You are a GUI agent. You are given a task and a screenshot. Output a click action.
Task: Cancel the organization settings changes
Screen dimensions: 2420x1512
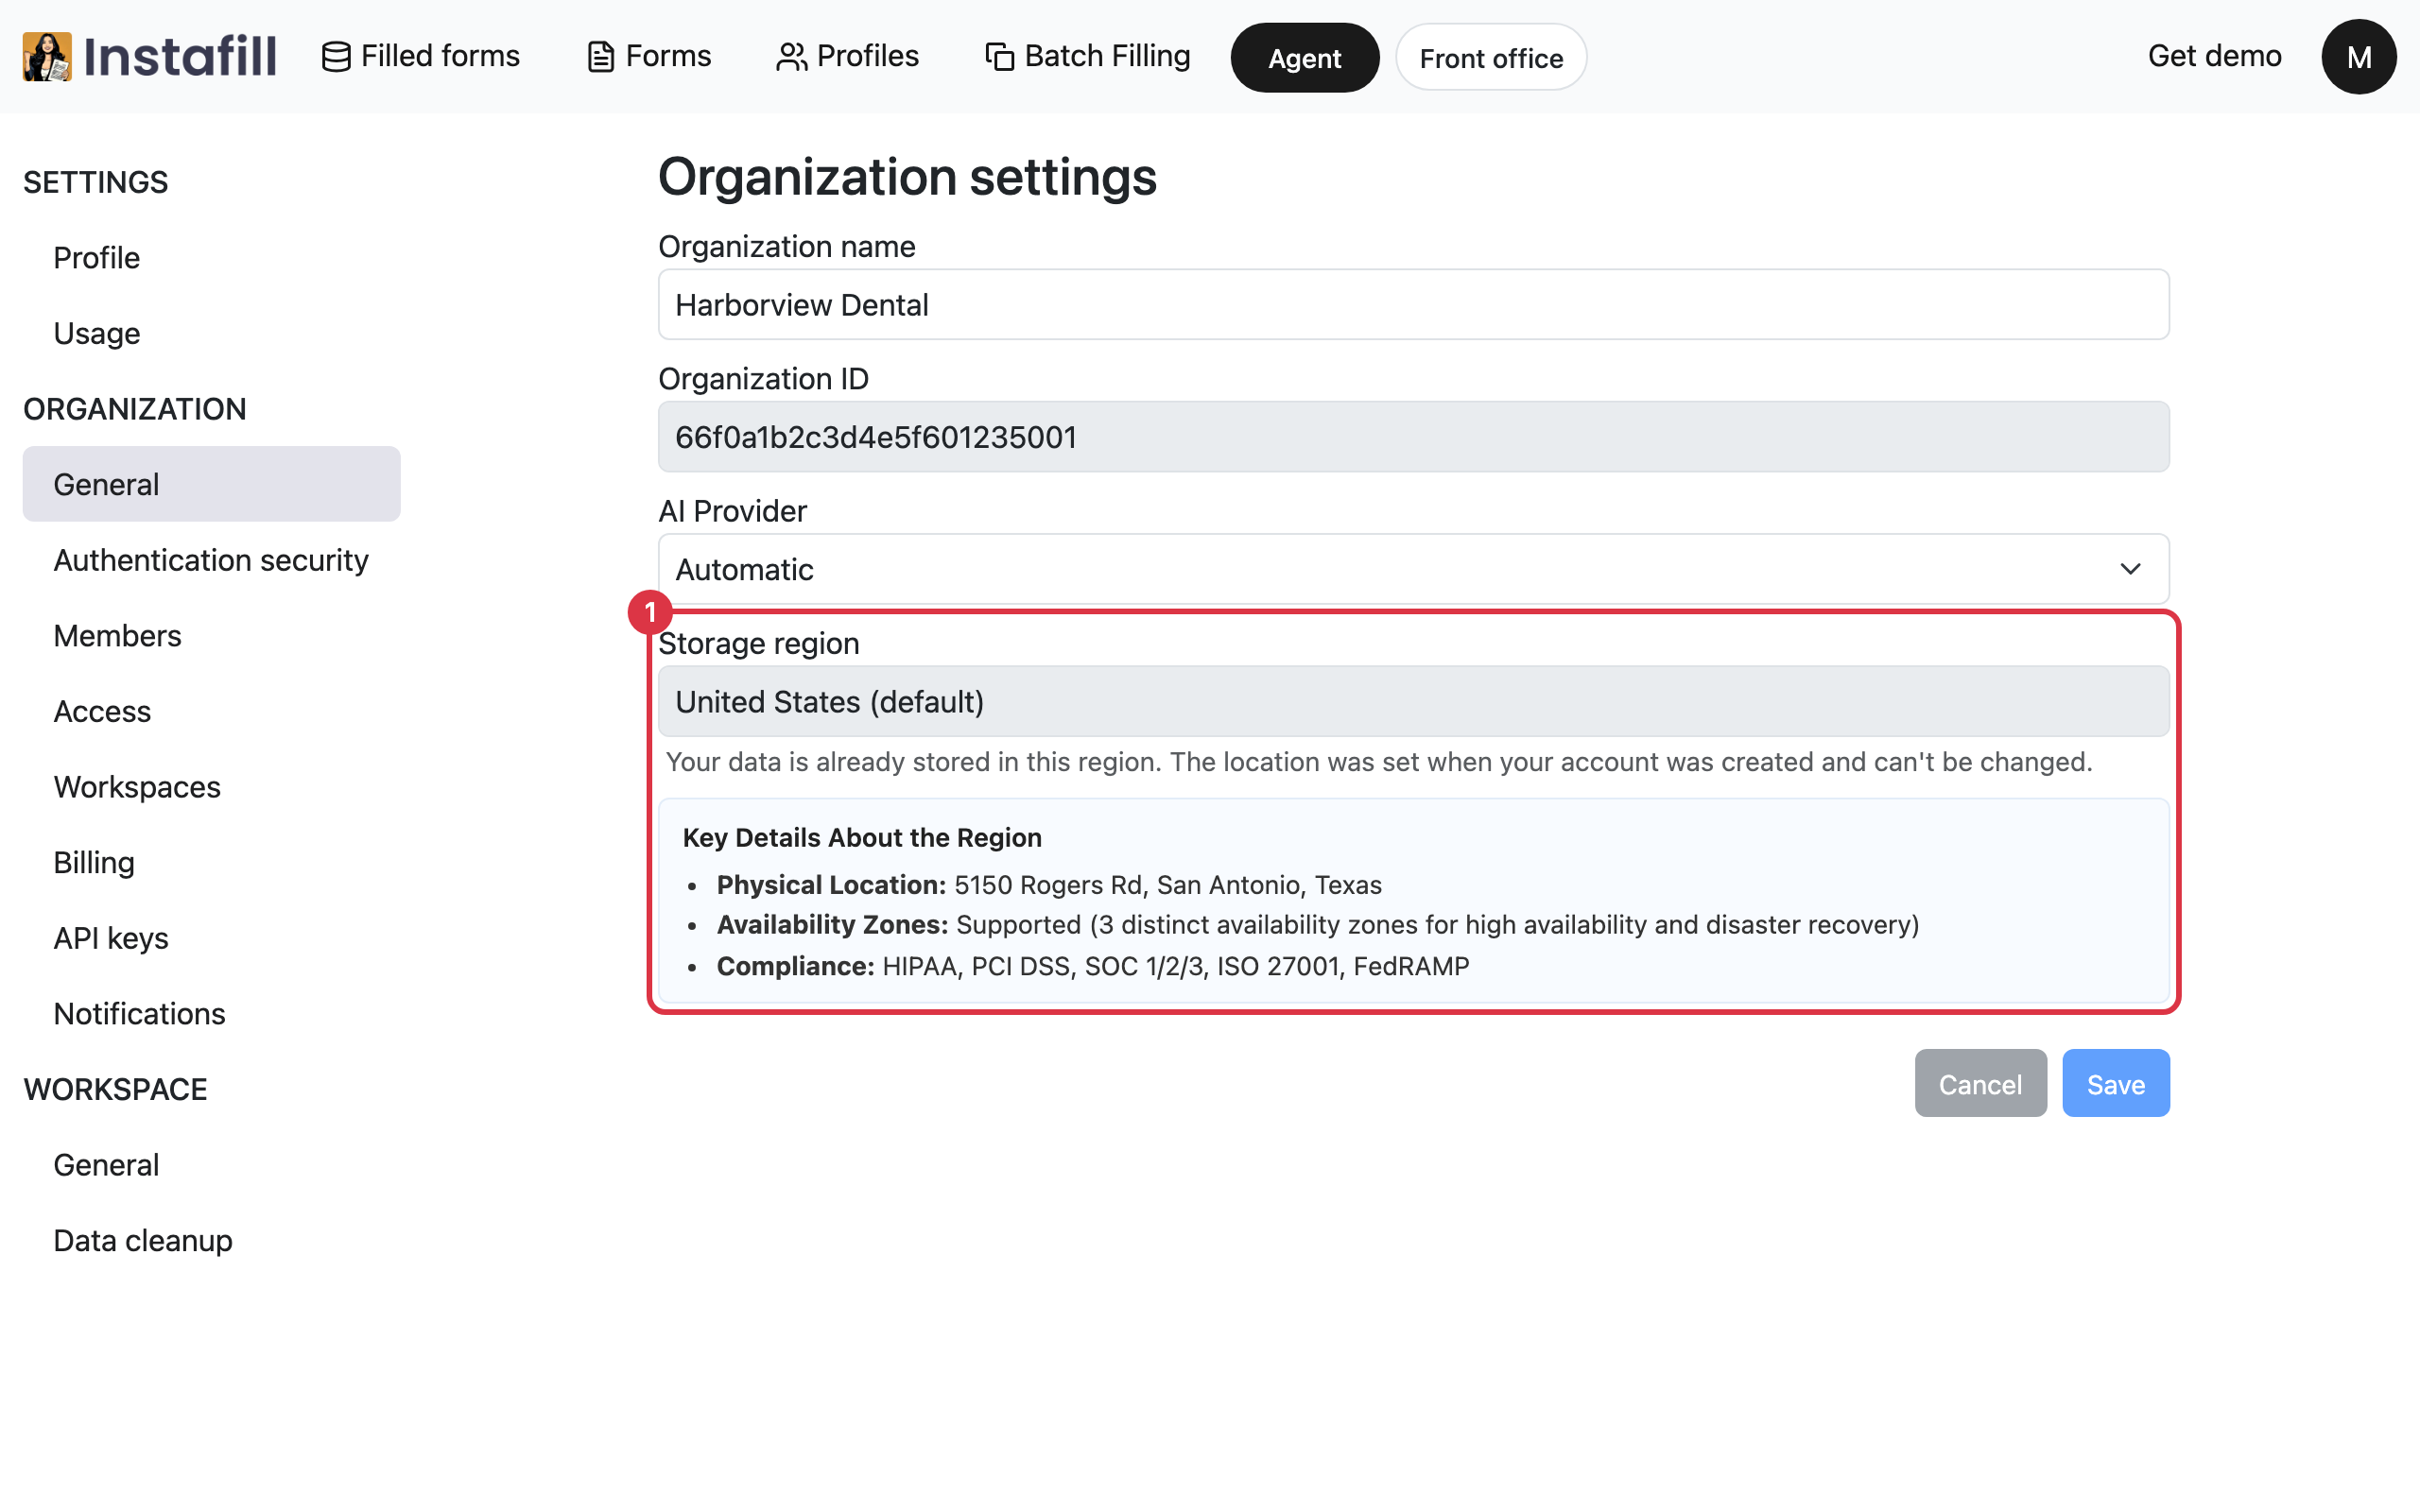(1980, 1083)
